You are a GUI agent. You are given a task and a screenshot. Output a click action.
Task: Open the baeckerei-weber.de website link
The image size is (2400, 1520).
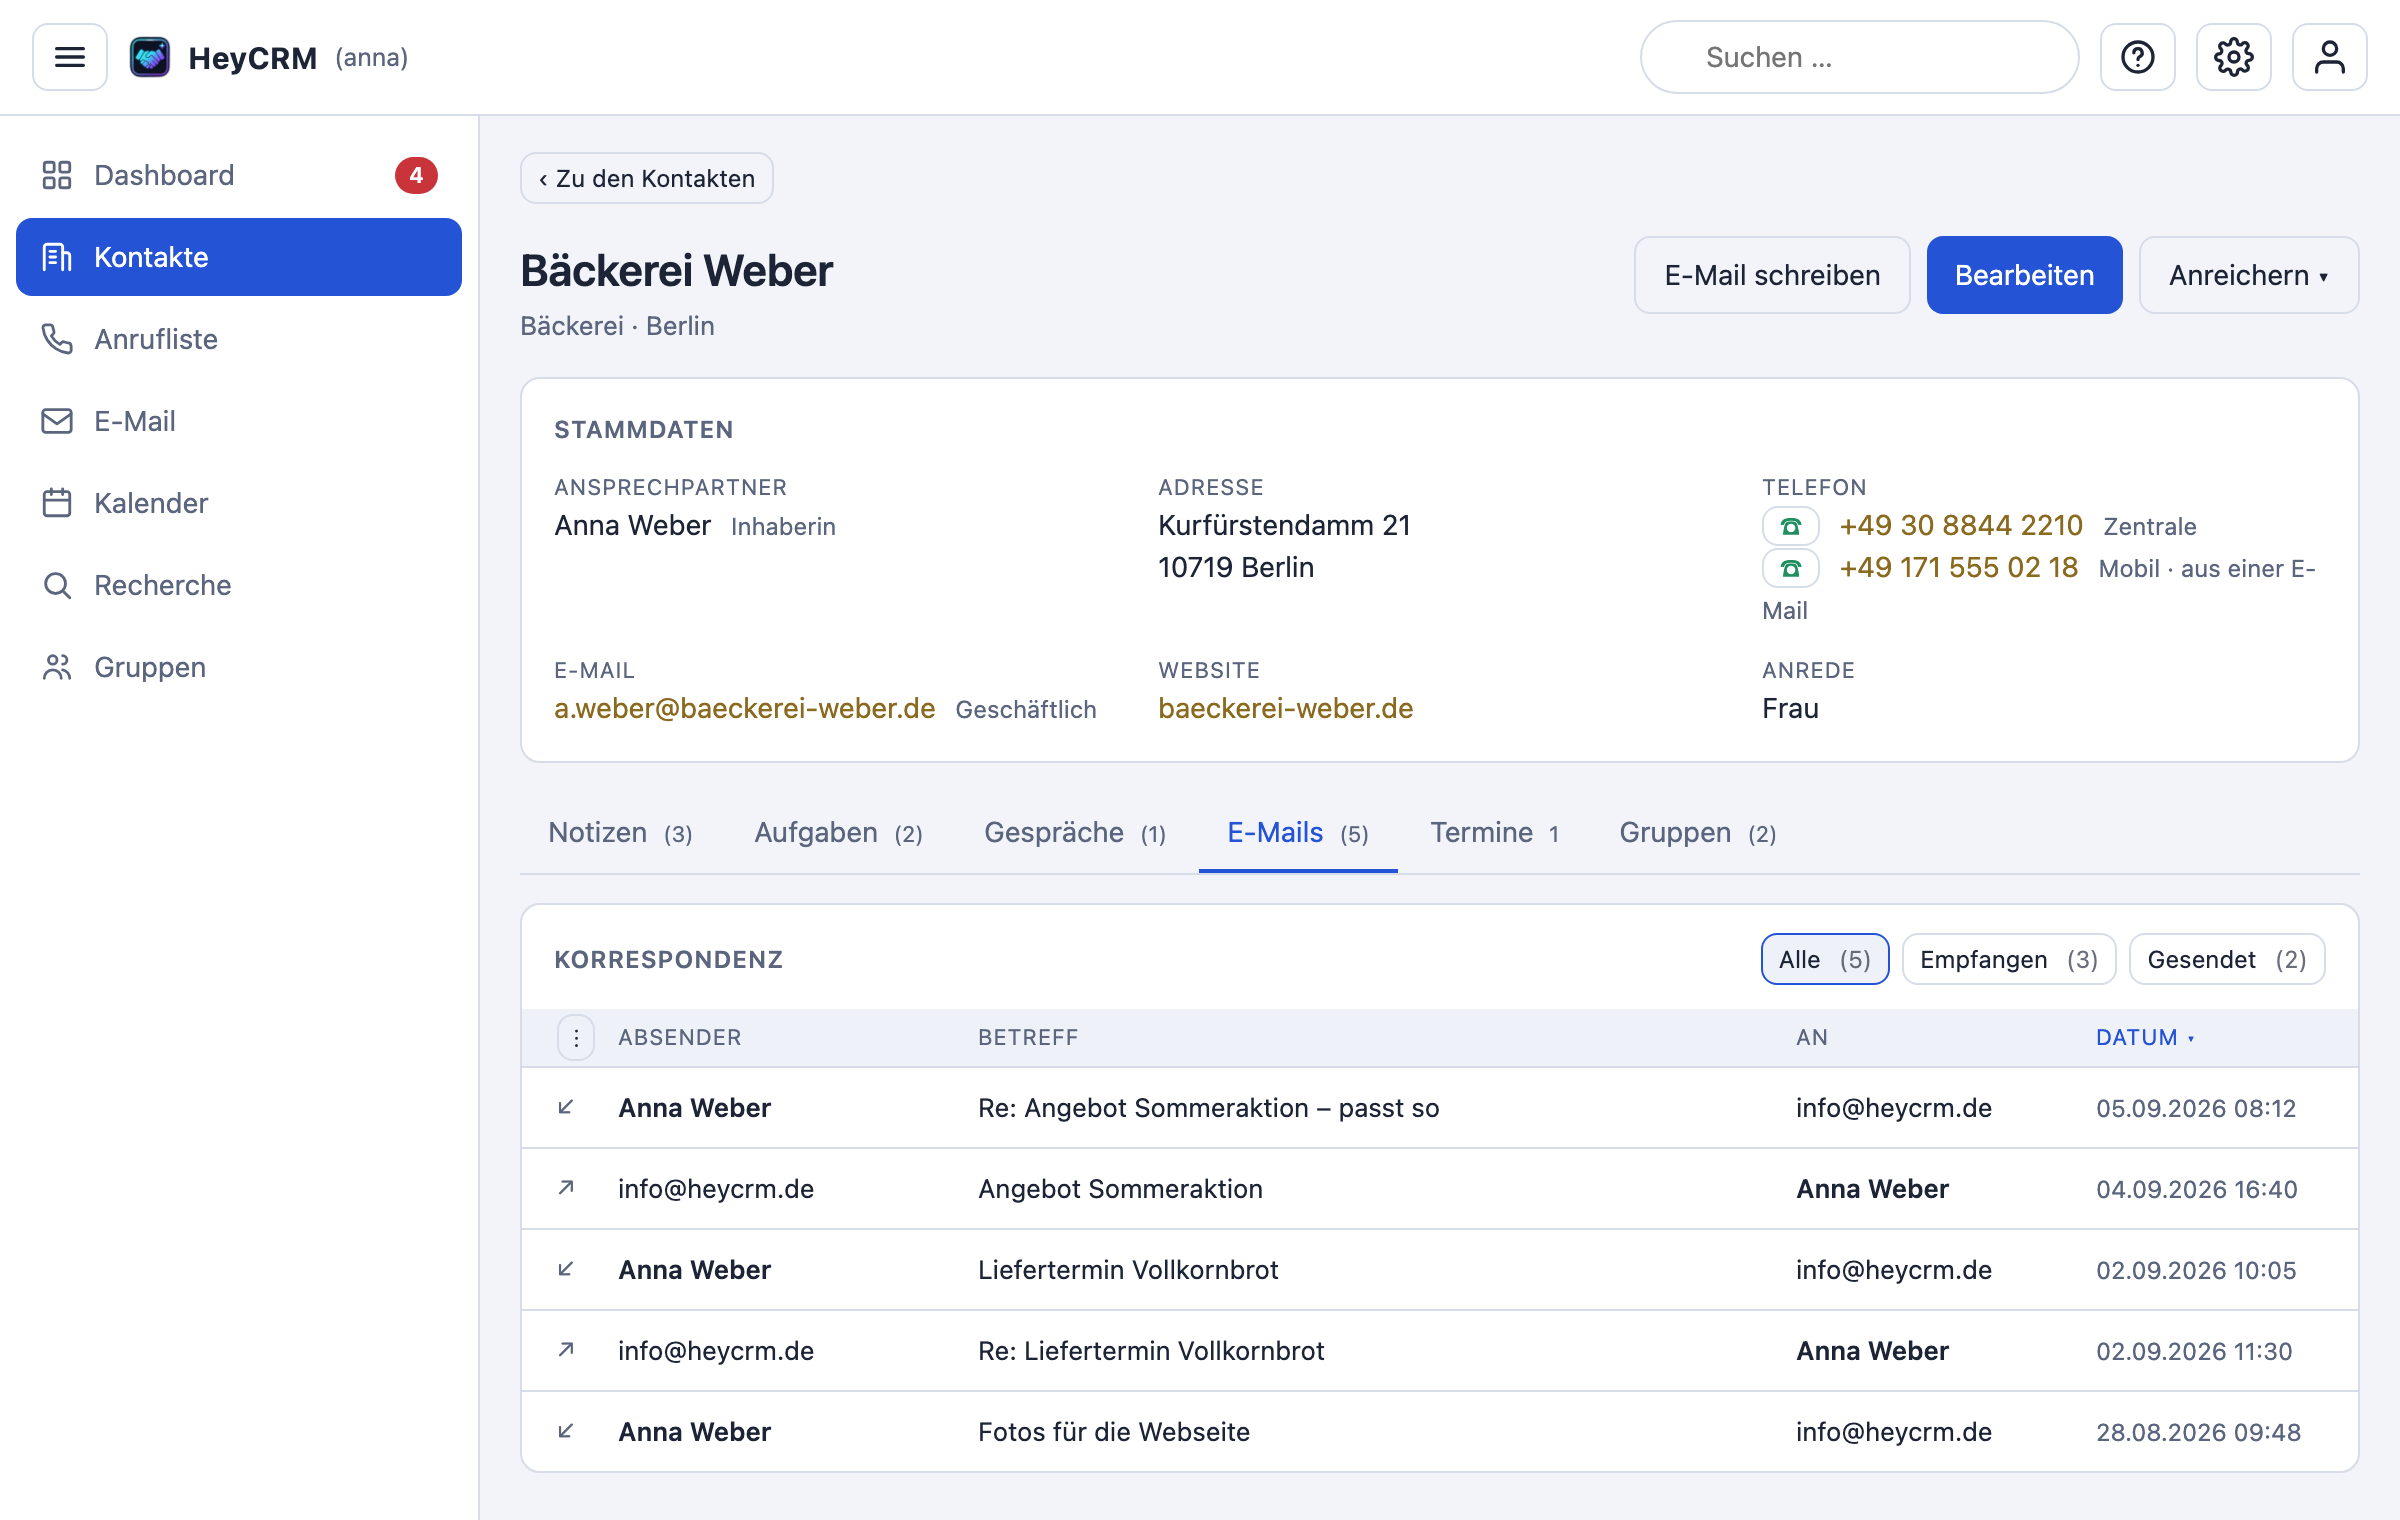1285,709
